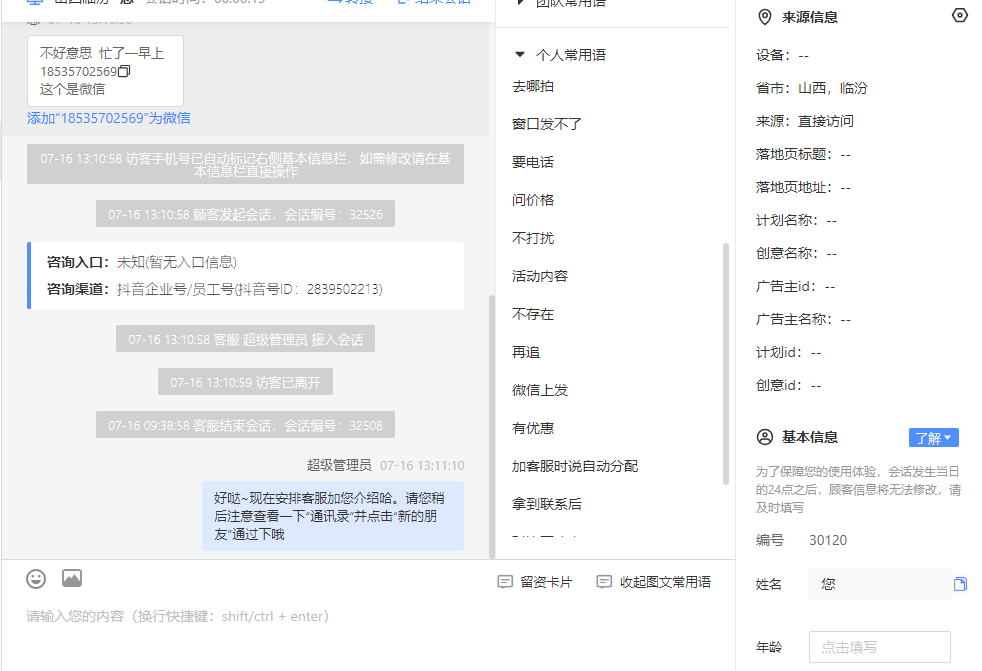Click the 咨询入口 未知 line
982x671 pixels.
tap(142, 262)
